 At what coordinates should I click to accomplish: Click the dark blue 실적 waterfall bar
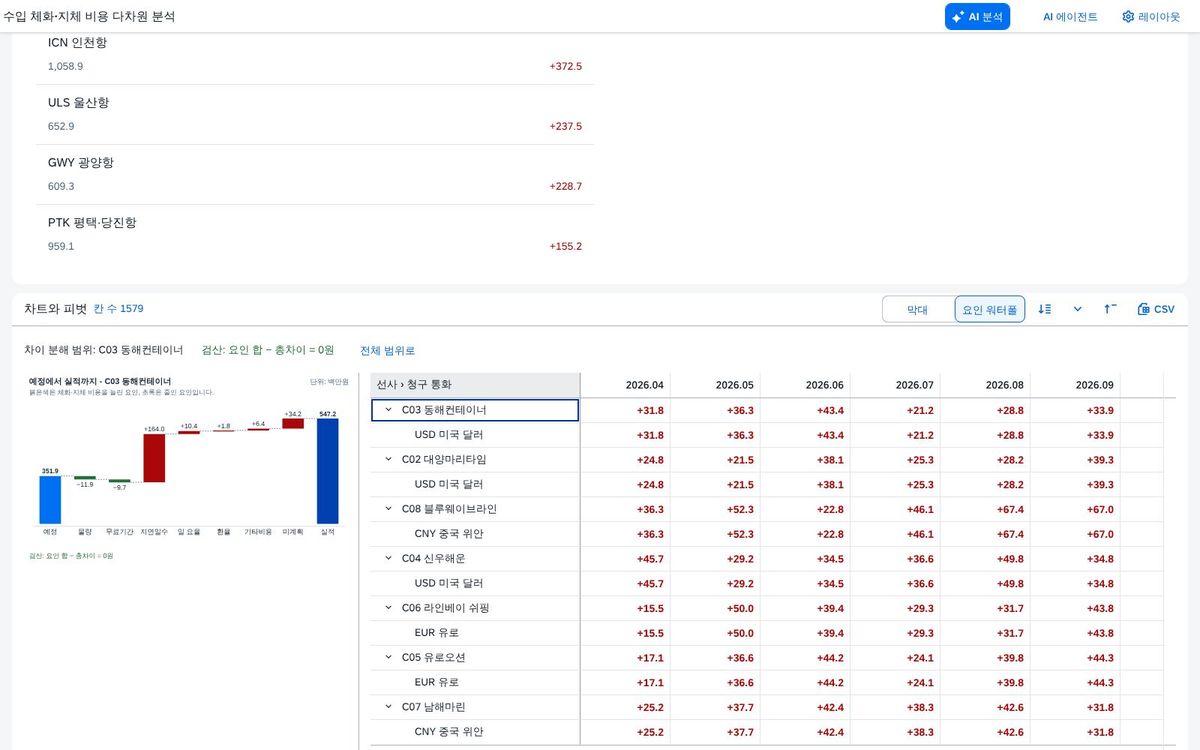pos(328,471)
